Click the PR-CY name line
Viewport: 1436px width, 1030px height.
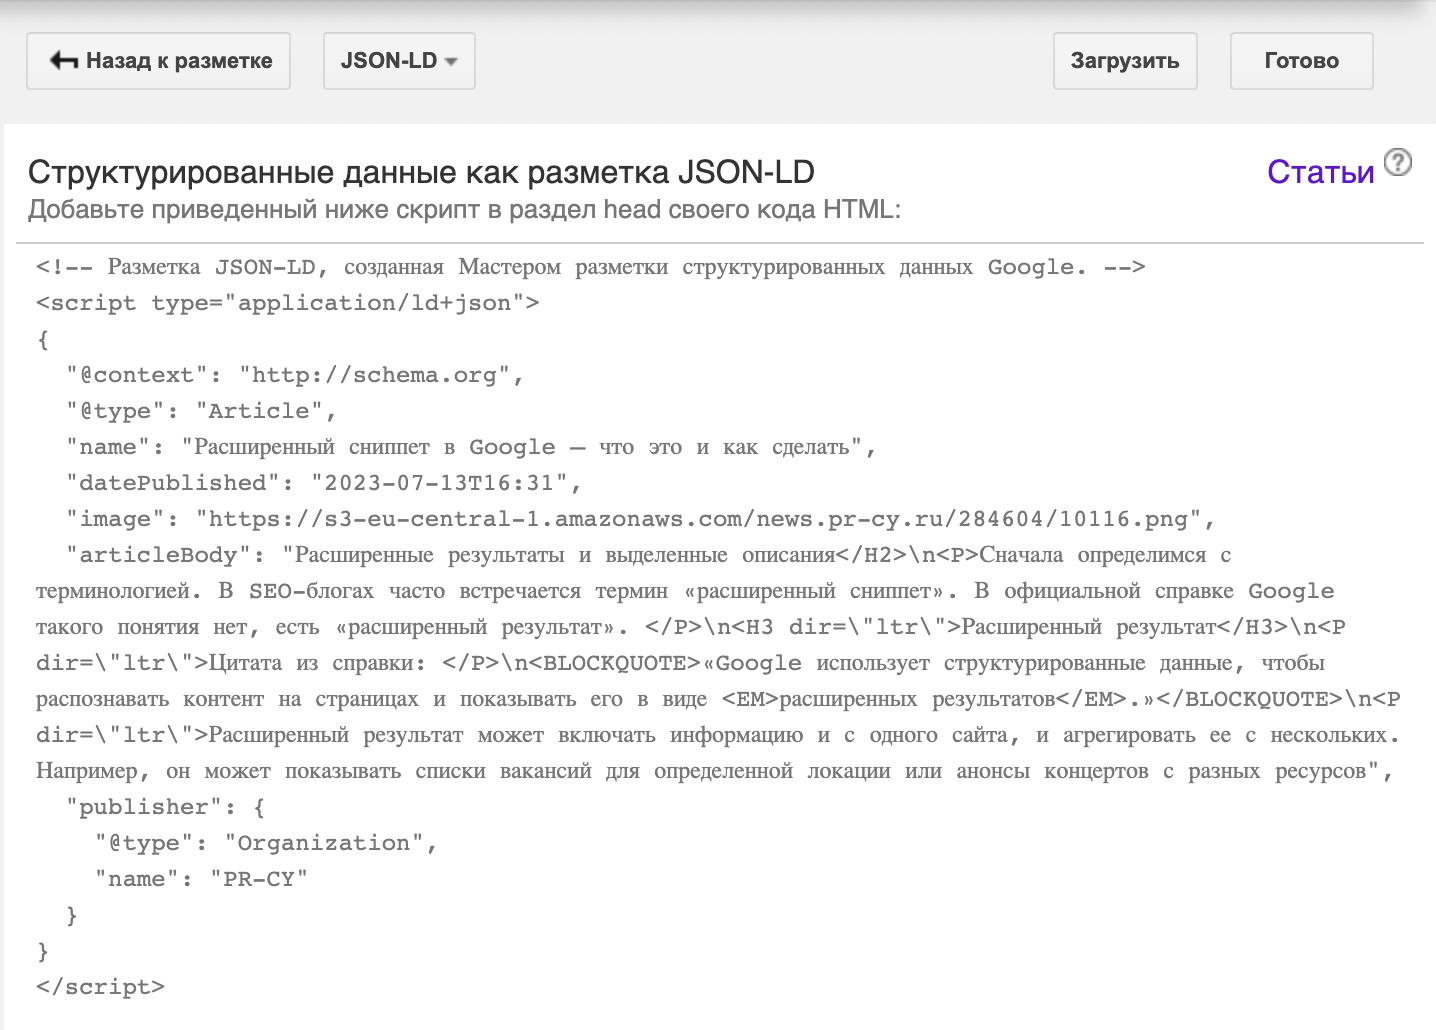[201, 879]
